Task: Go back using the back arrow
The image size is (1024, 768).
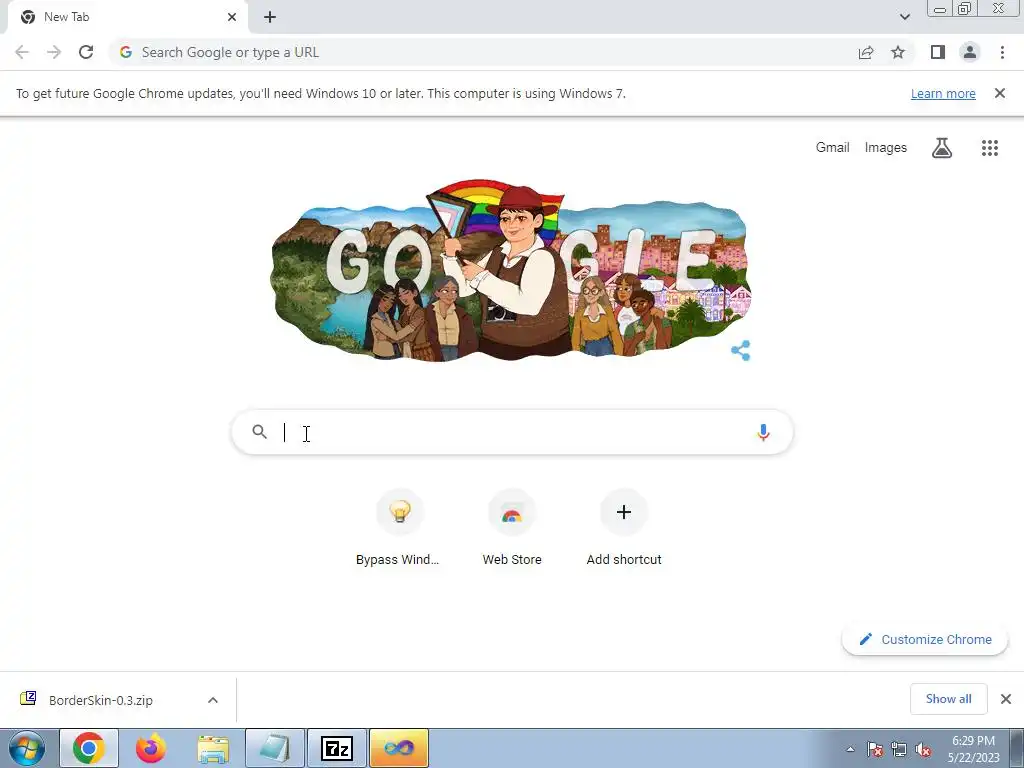Action: tap(22, 52)
